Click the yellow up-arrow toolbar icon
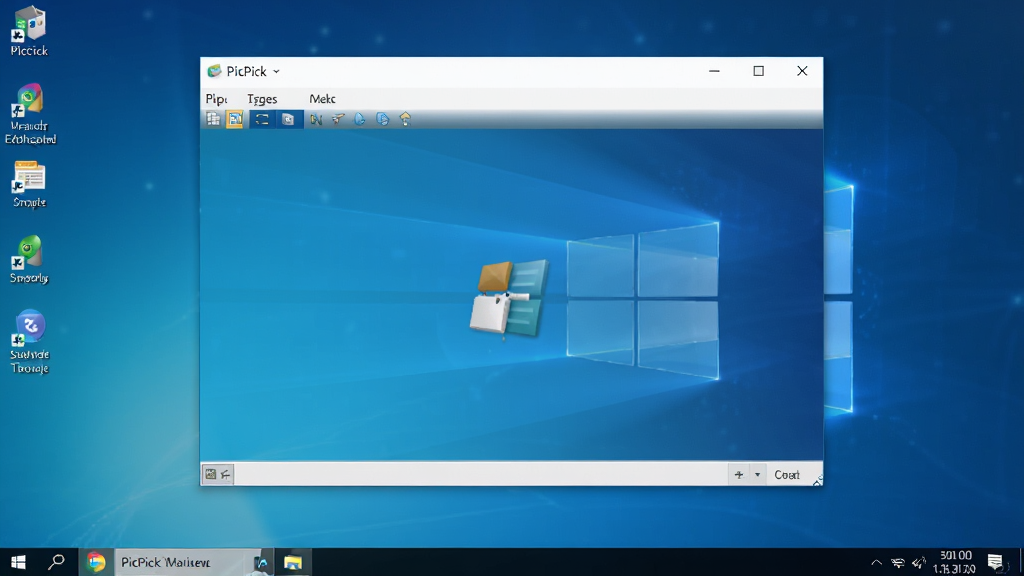Image resolution: width=1024 pixels, height=576 pixels. click(x=405, y=119)
